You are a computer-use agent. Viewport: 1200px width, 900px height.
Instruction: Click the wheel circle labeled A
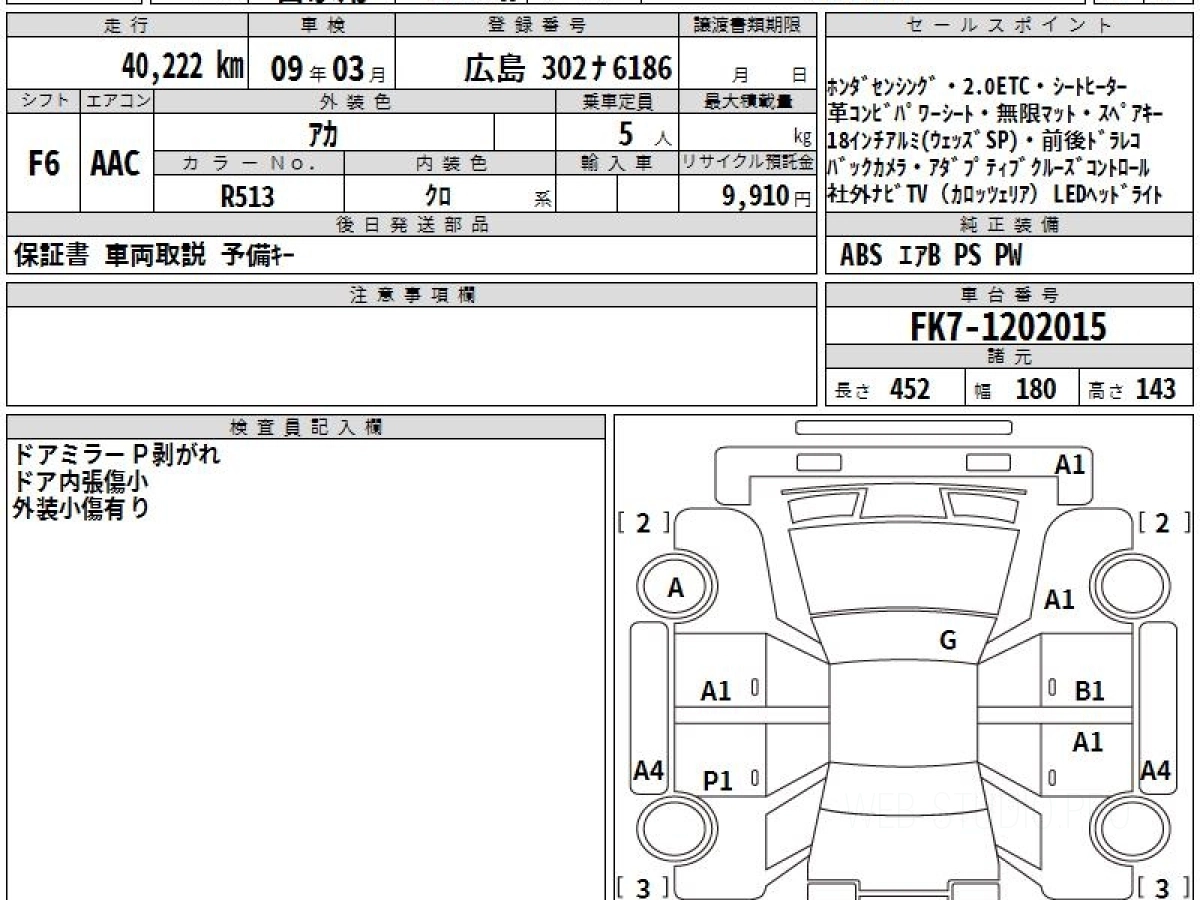pos(676,589)
